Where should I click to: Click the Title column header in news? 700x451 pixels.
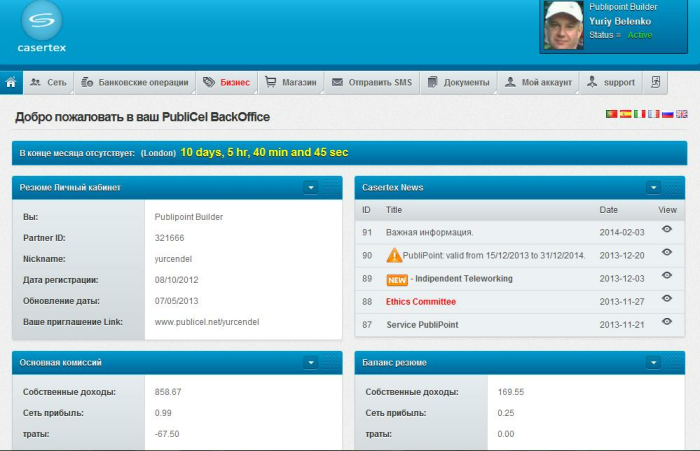(394, 210)
